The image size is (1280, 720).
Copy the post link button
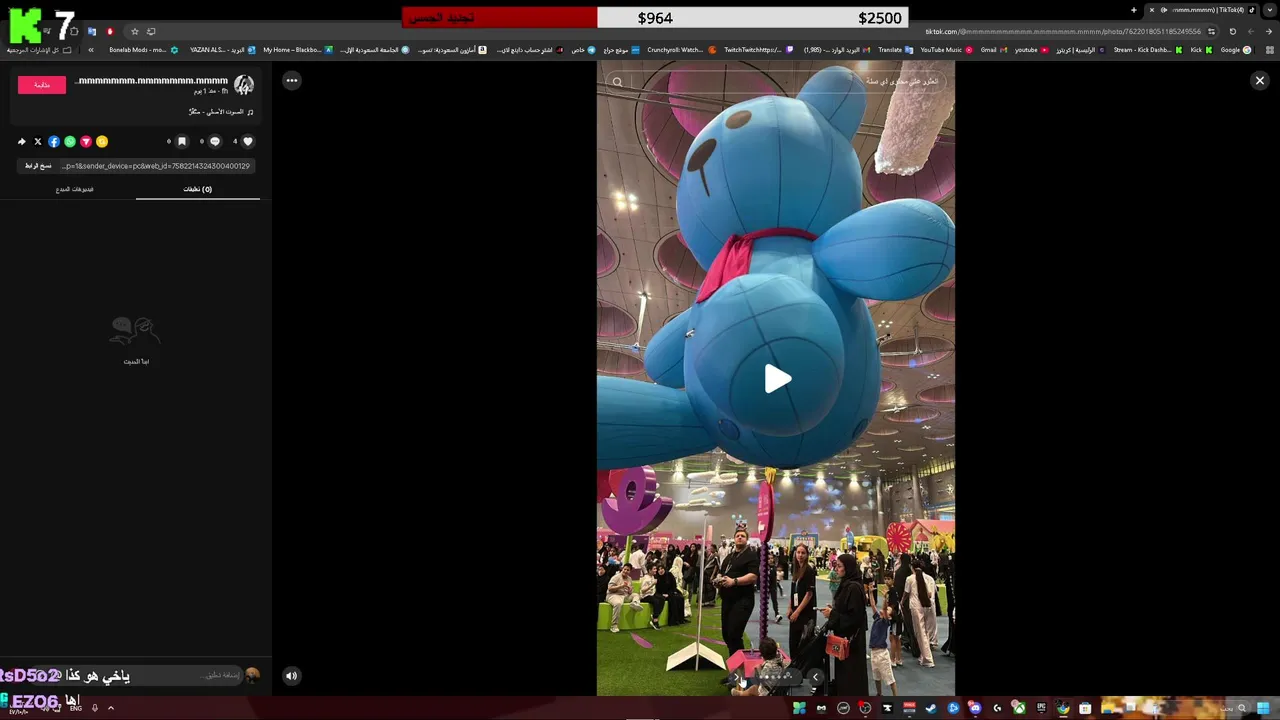tap(38, 166)
